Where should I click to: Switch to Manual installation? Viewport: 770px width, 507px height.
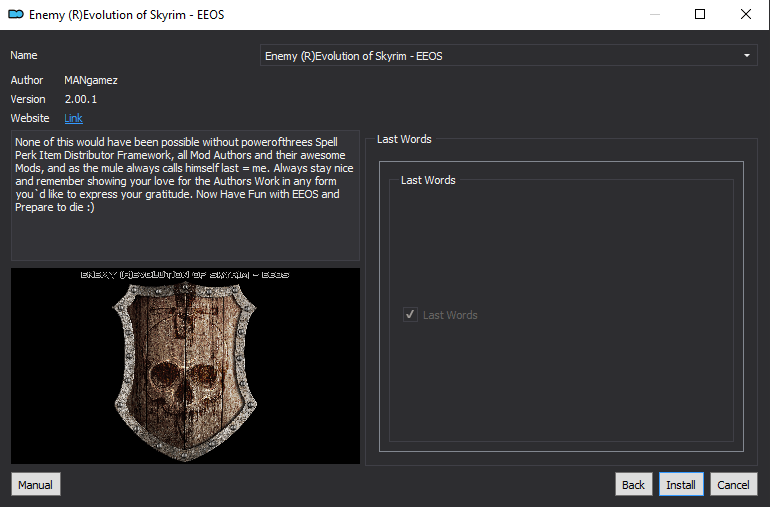[x=35, y=484]
